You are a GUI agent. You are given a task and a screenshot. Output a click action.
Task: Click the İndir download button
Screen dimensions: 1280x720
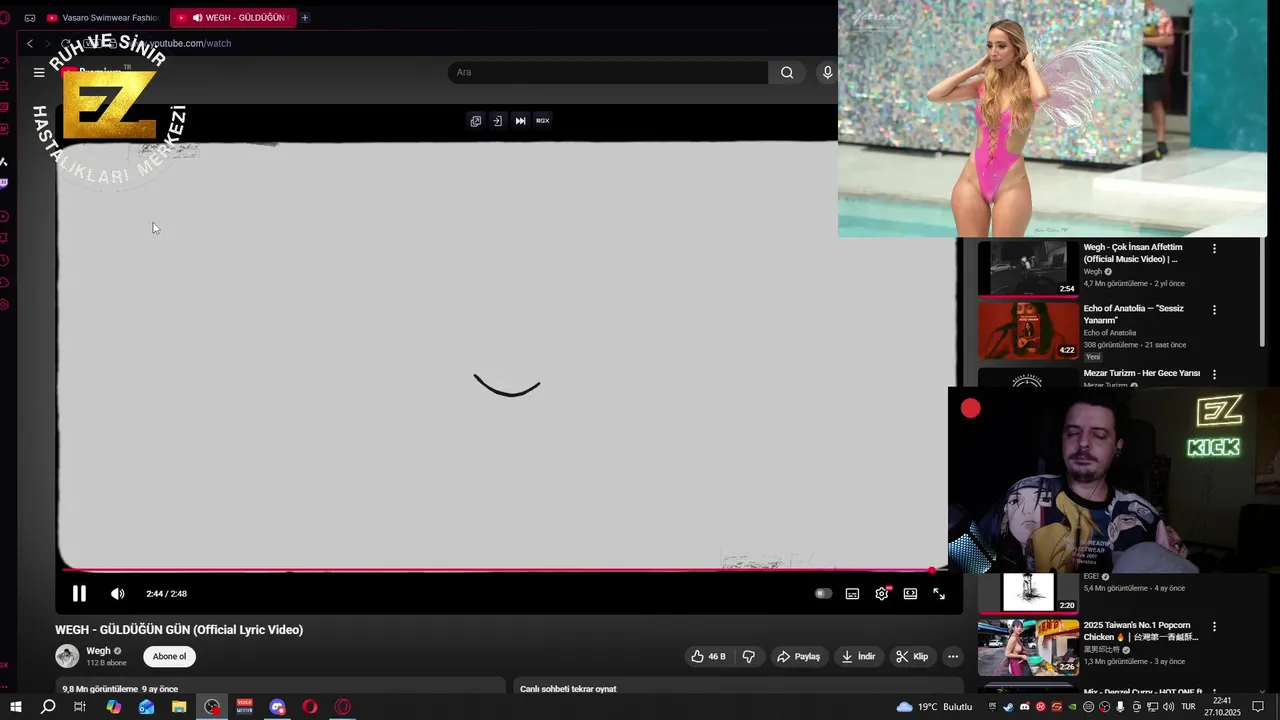[x=858, y=657]
